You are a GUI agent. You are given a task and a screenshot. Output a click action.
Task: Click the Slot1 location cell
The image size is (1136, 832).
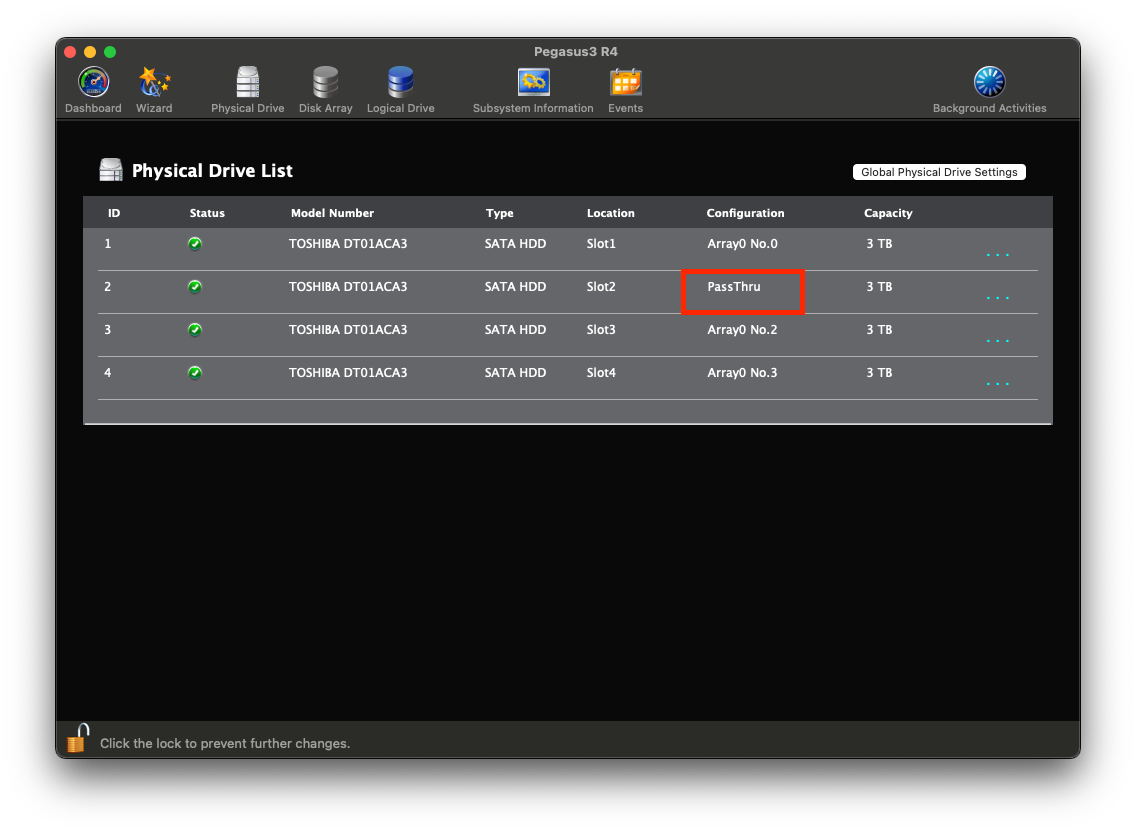601,244
